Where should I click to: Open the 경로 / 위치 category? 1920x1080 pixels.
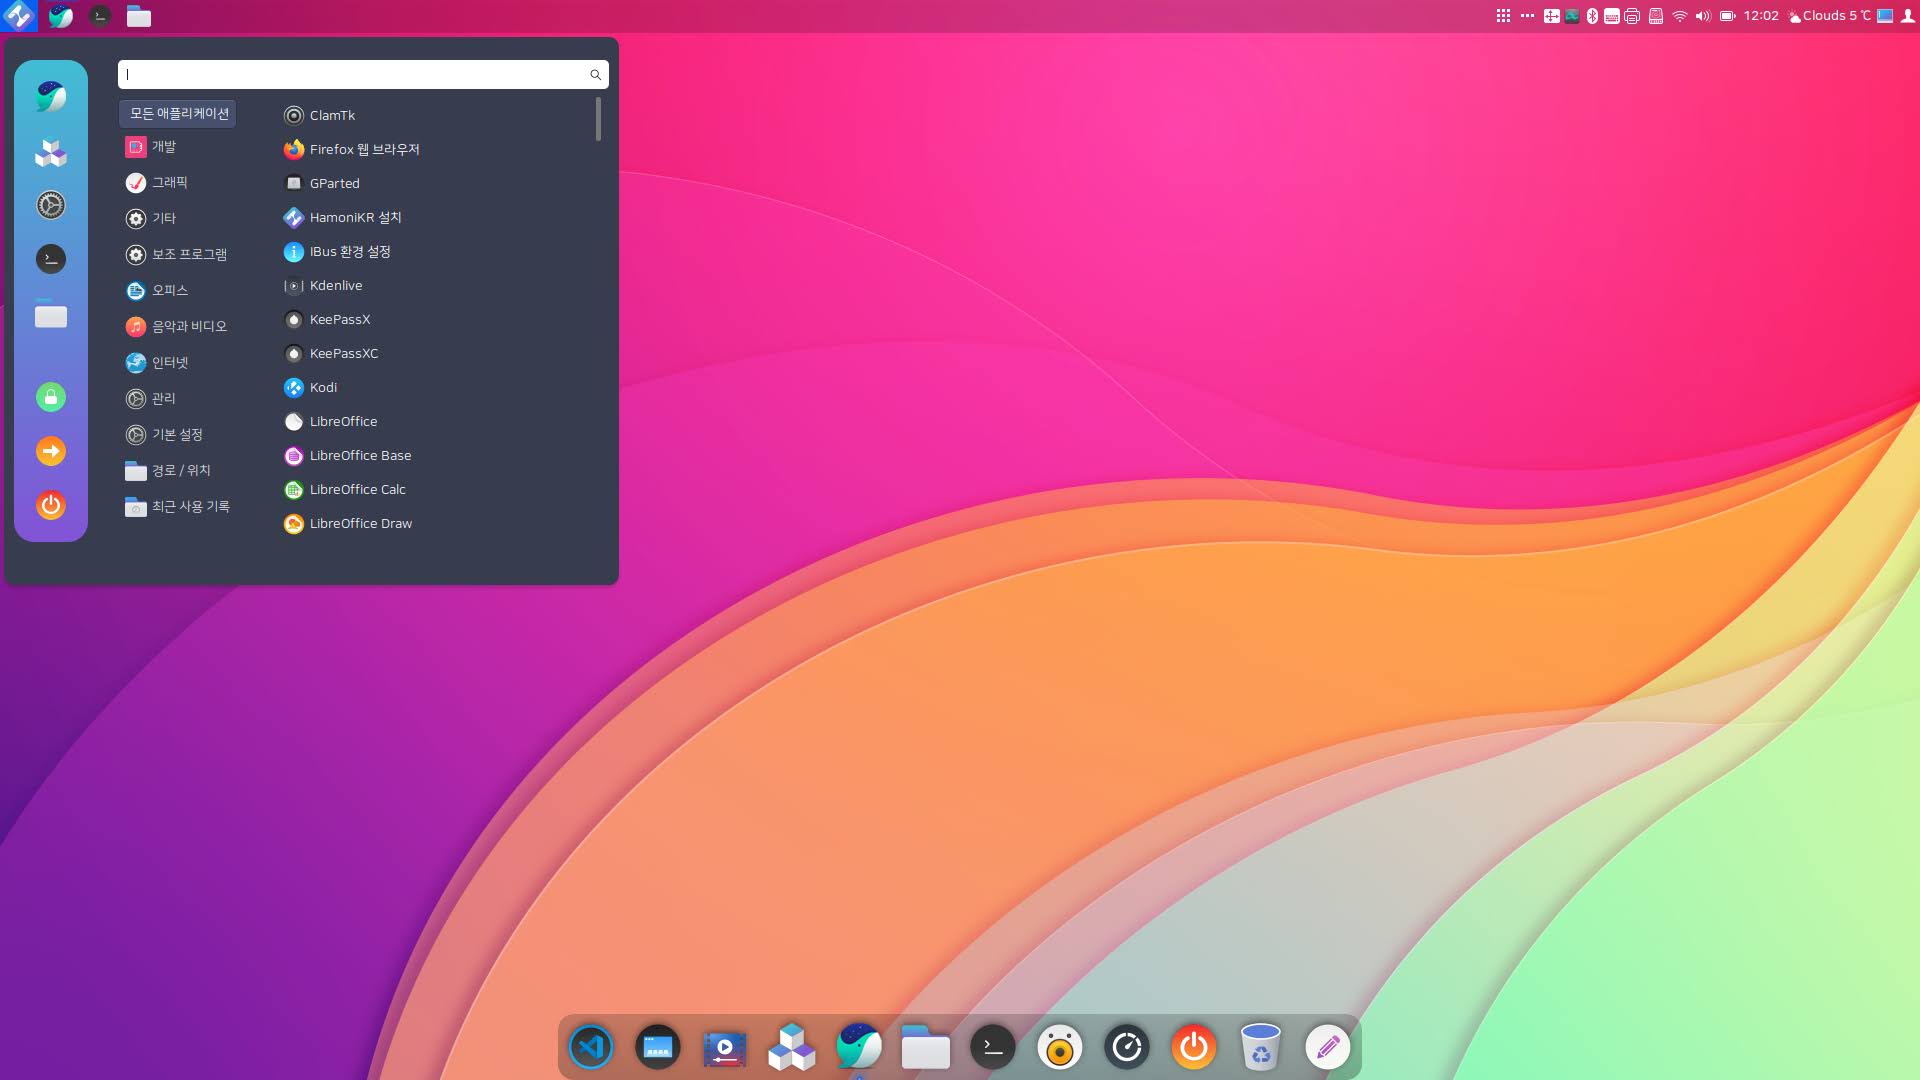click(x=180, y=471)
